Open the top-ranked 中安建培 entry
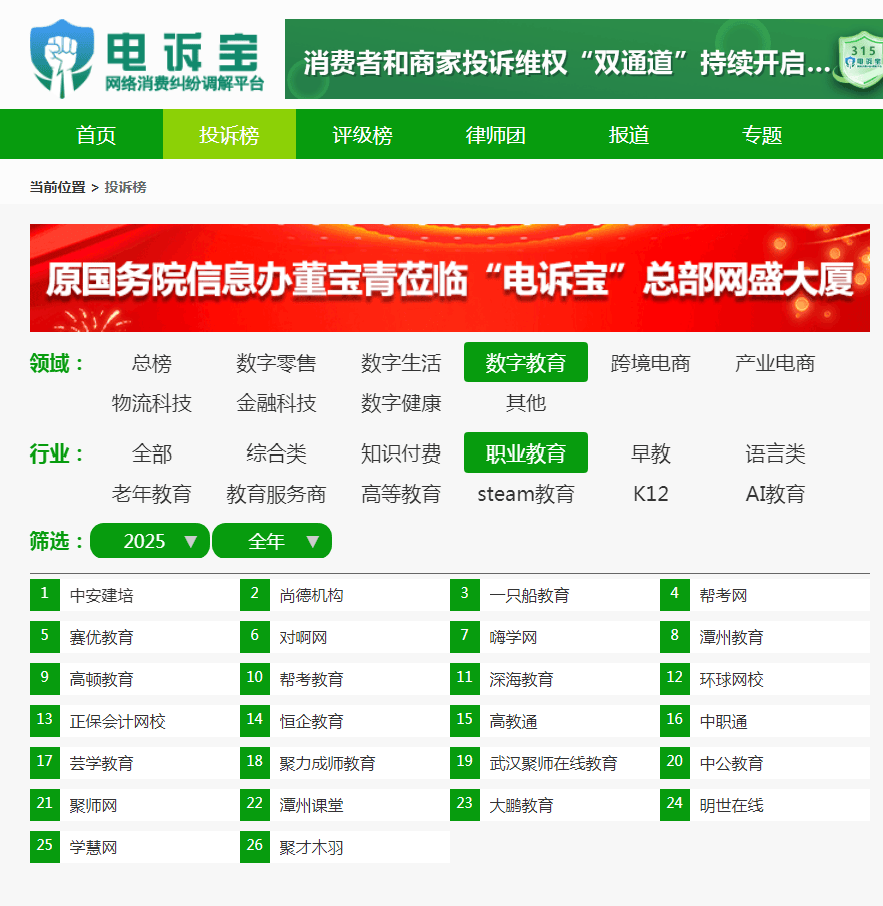Image resolution: width=883 pixels, height=906 pixels. (x=101, y=596)
